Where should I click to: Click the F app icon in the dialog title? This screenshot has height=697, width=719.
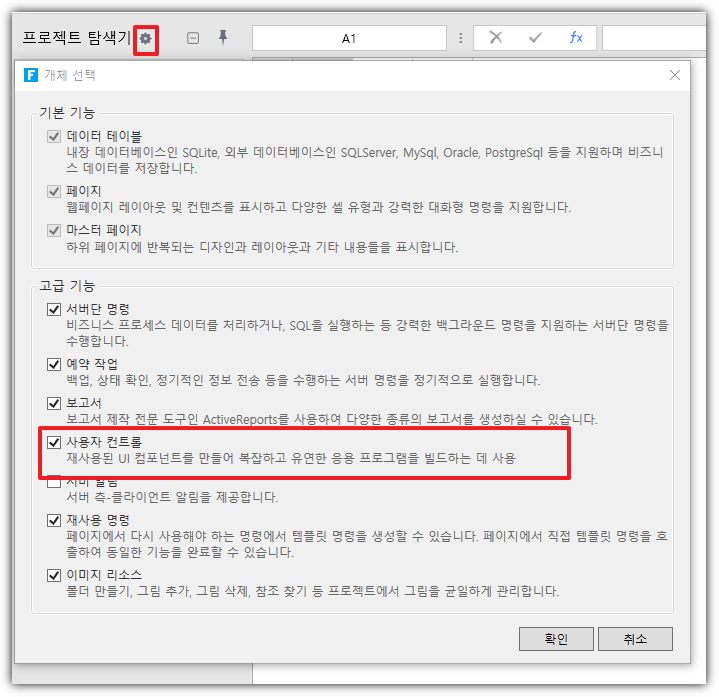pyautogui.click(x=31, y=75)
